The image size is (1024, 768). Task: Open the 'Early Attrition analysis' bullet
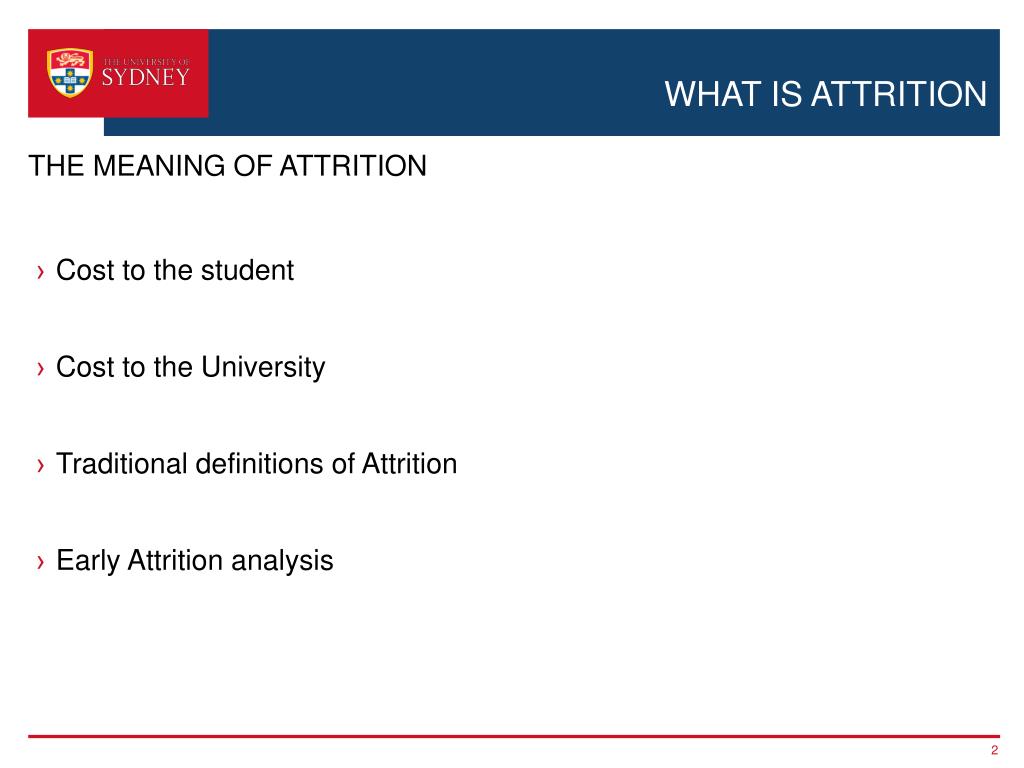tap(195, 560)
